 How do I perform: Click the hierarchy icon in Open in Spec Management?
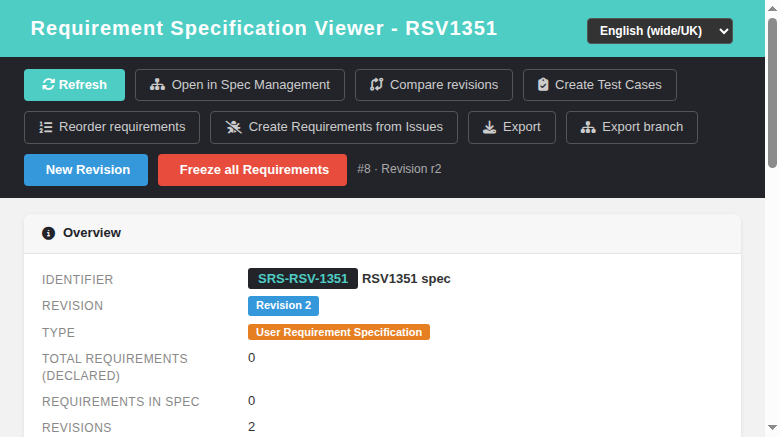point(157,85)
